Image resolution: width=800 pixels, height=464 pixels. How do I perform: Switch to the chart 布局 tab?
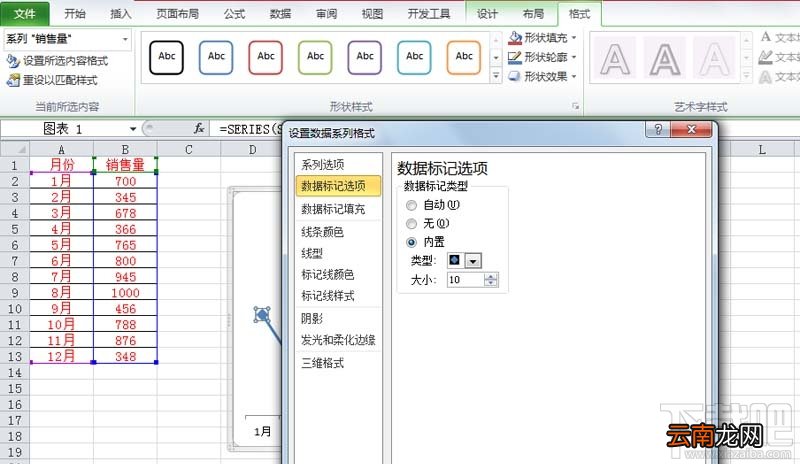533,14
